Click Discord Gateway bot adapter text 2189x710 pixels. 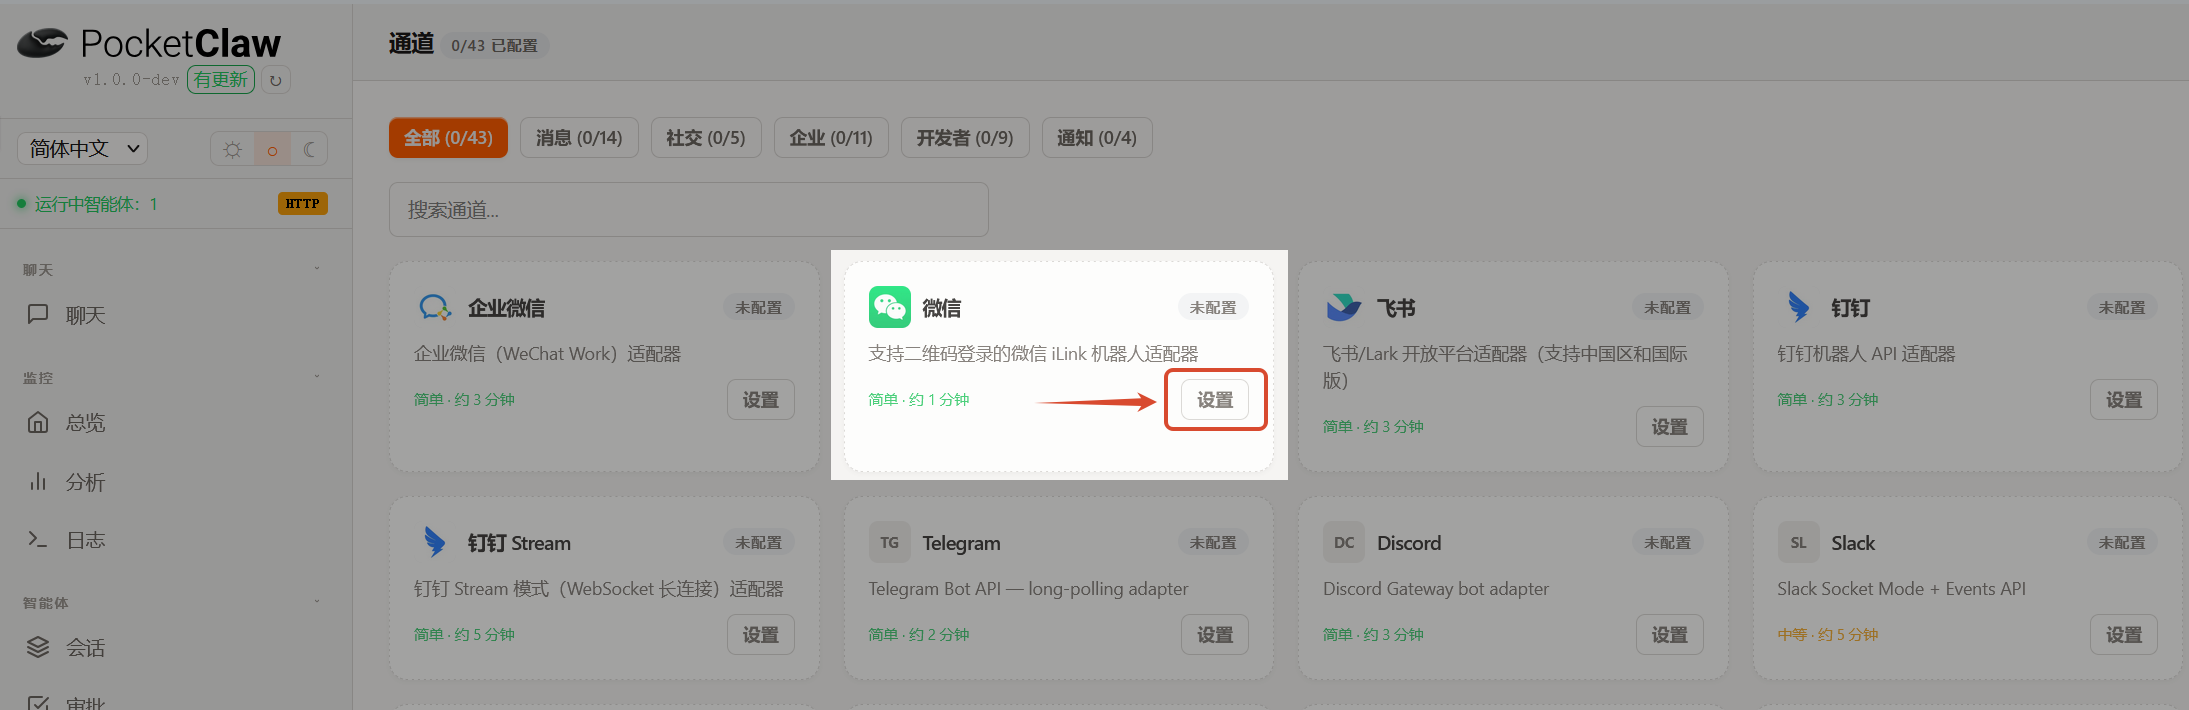1436,589
